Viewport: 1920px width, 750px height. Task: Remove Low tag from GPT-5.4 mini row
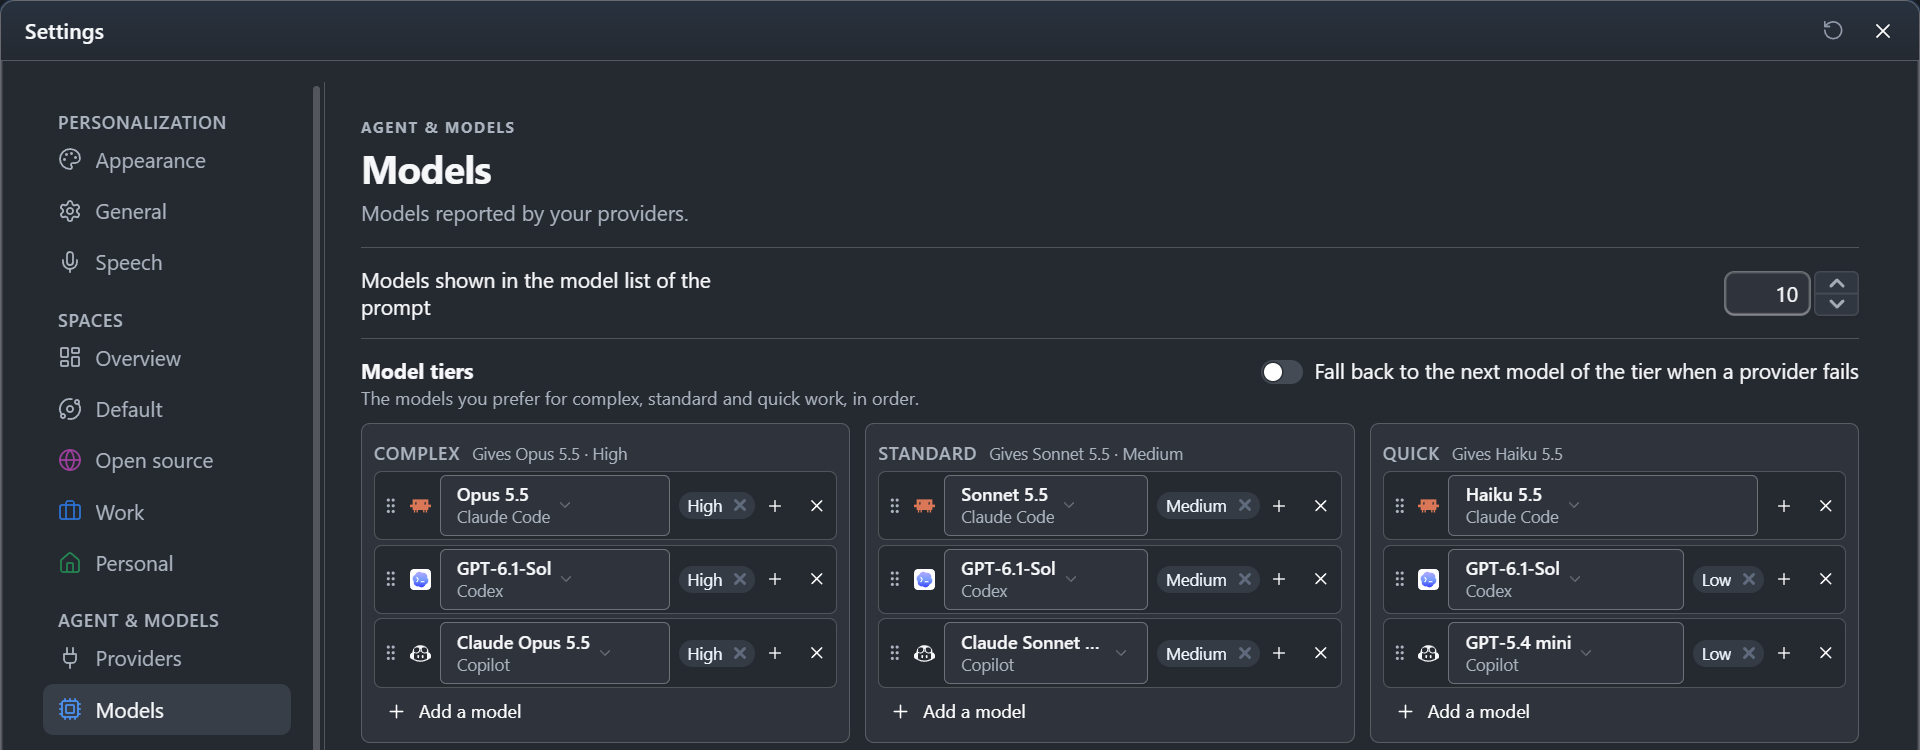pyautogui.click(x=1749, y=653)
